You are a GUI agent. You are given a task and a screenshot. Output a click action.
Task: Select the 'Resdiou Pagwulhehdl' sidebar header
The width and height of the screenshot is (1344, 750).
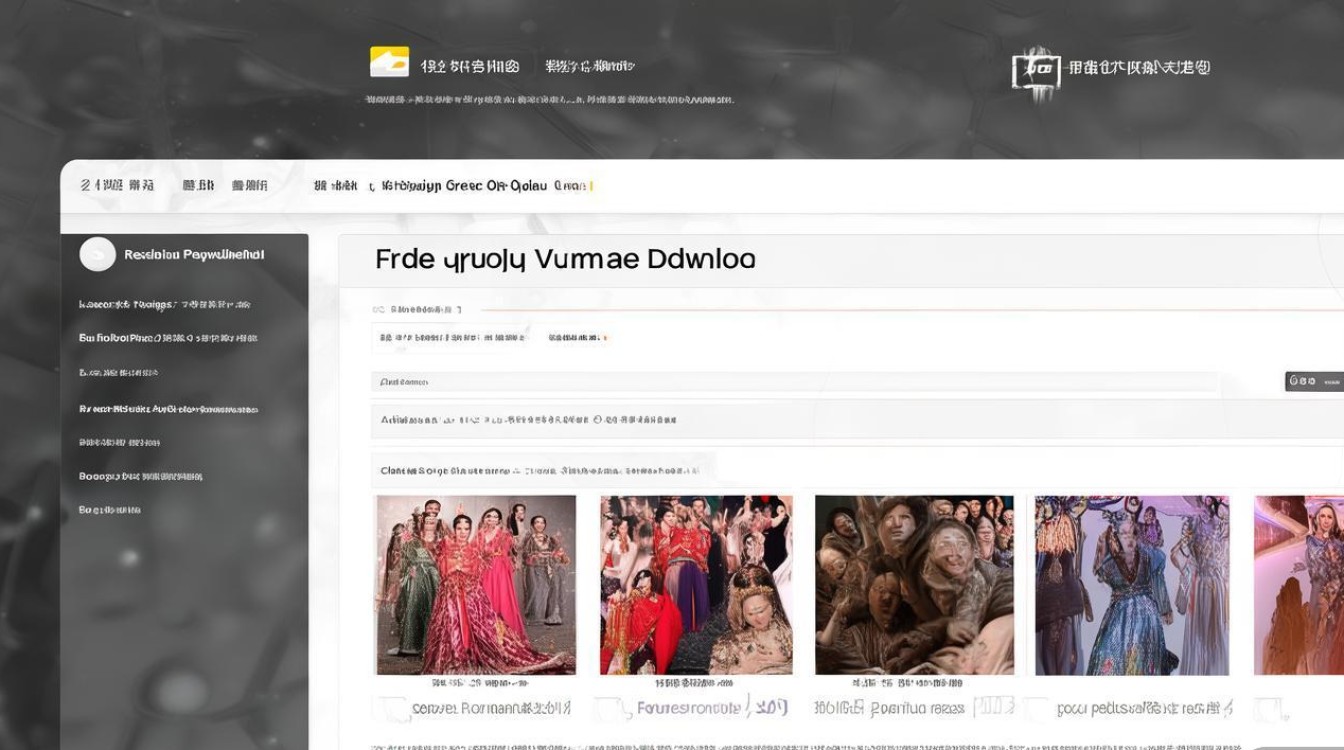[194, 255]
